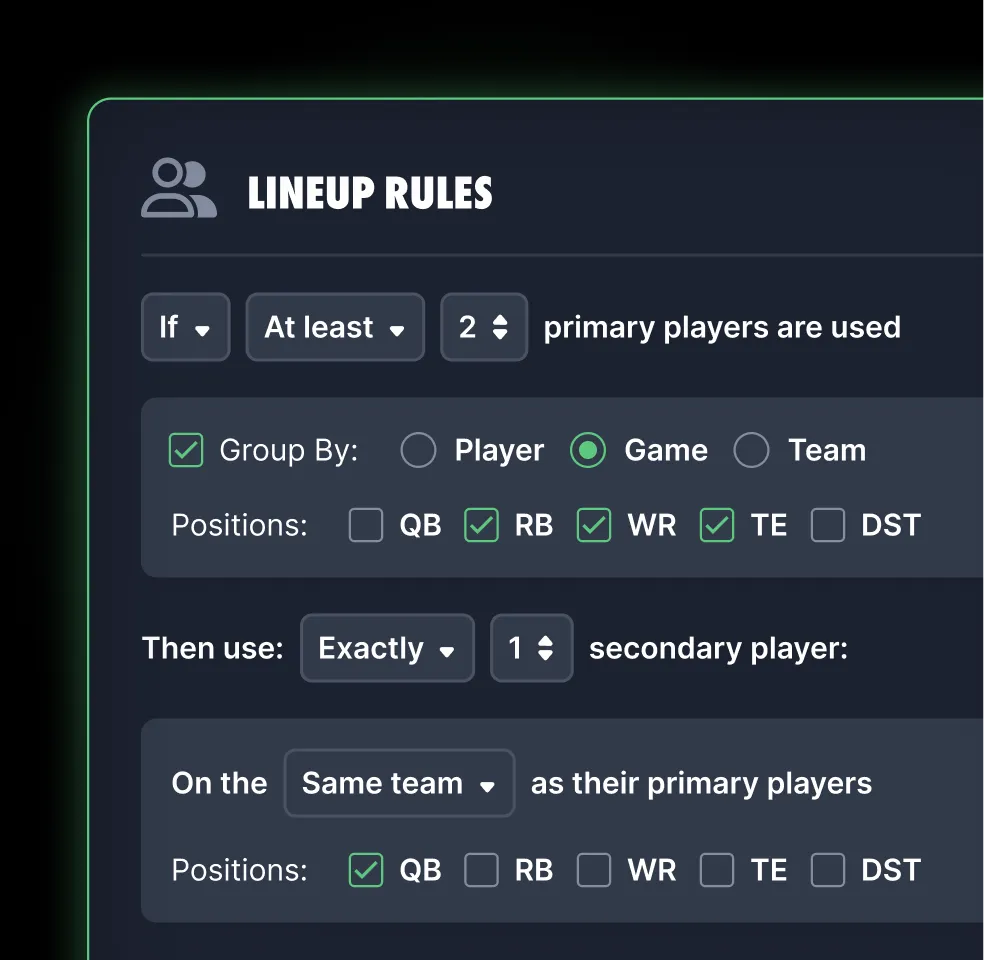Image resolution: width=984 pixels, height=960 pixels.
Task: Toggle the Group By checkbox
Action: tap(185, 451)
